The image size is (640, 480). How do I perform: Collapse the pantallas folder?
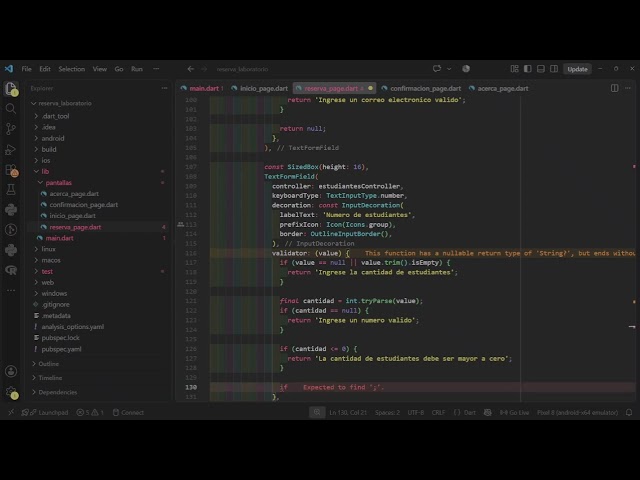click(58, 182)
